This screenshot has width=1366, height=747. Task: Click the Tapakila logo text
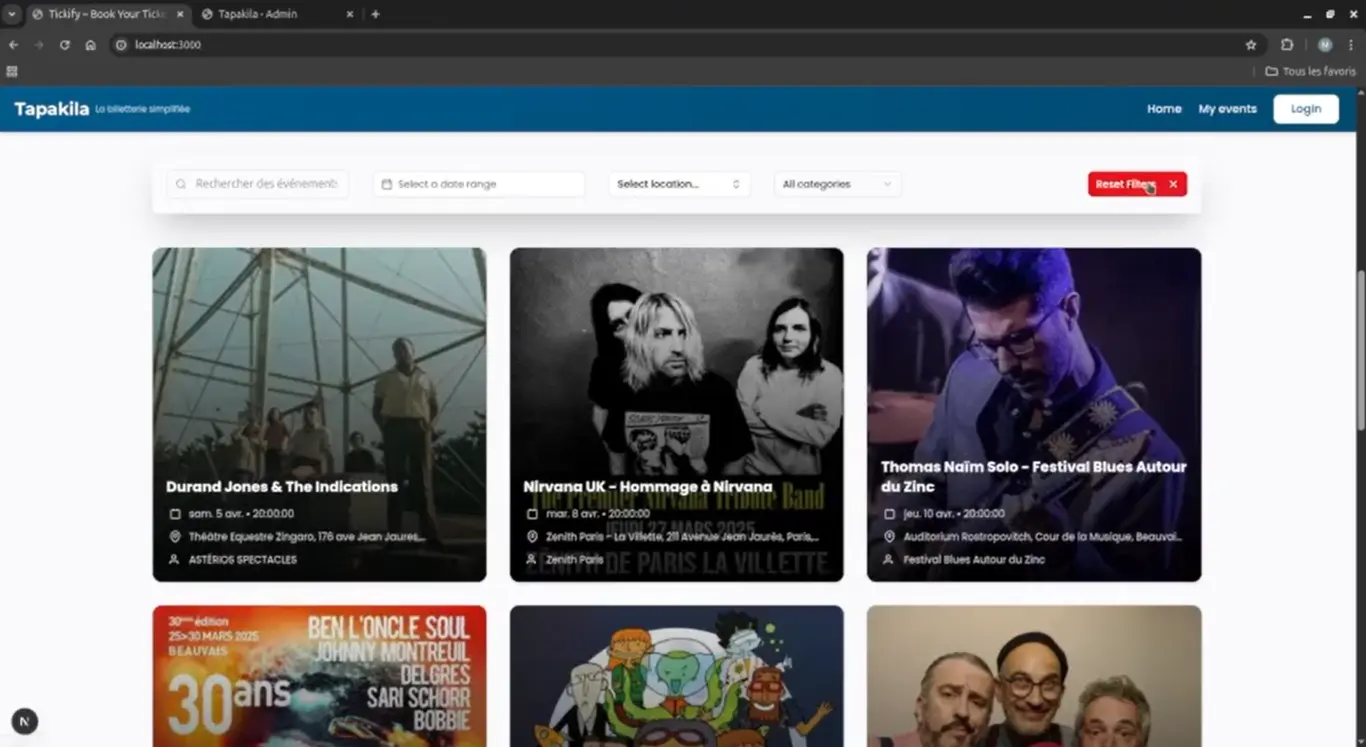pyautogui.click(x=51, y=109)
